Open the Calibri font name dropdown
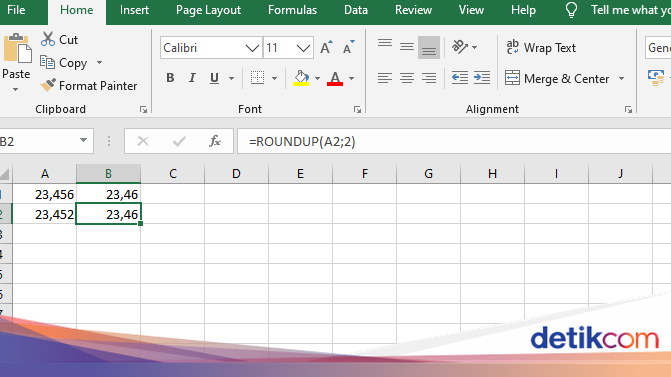671x377 pixels. [252, 48]
